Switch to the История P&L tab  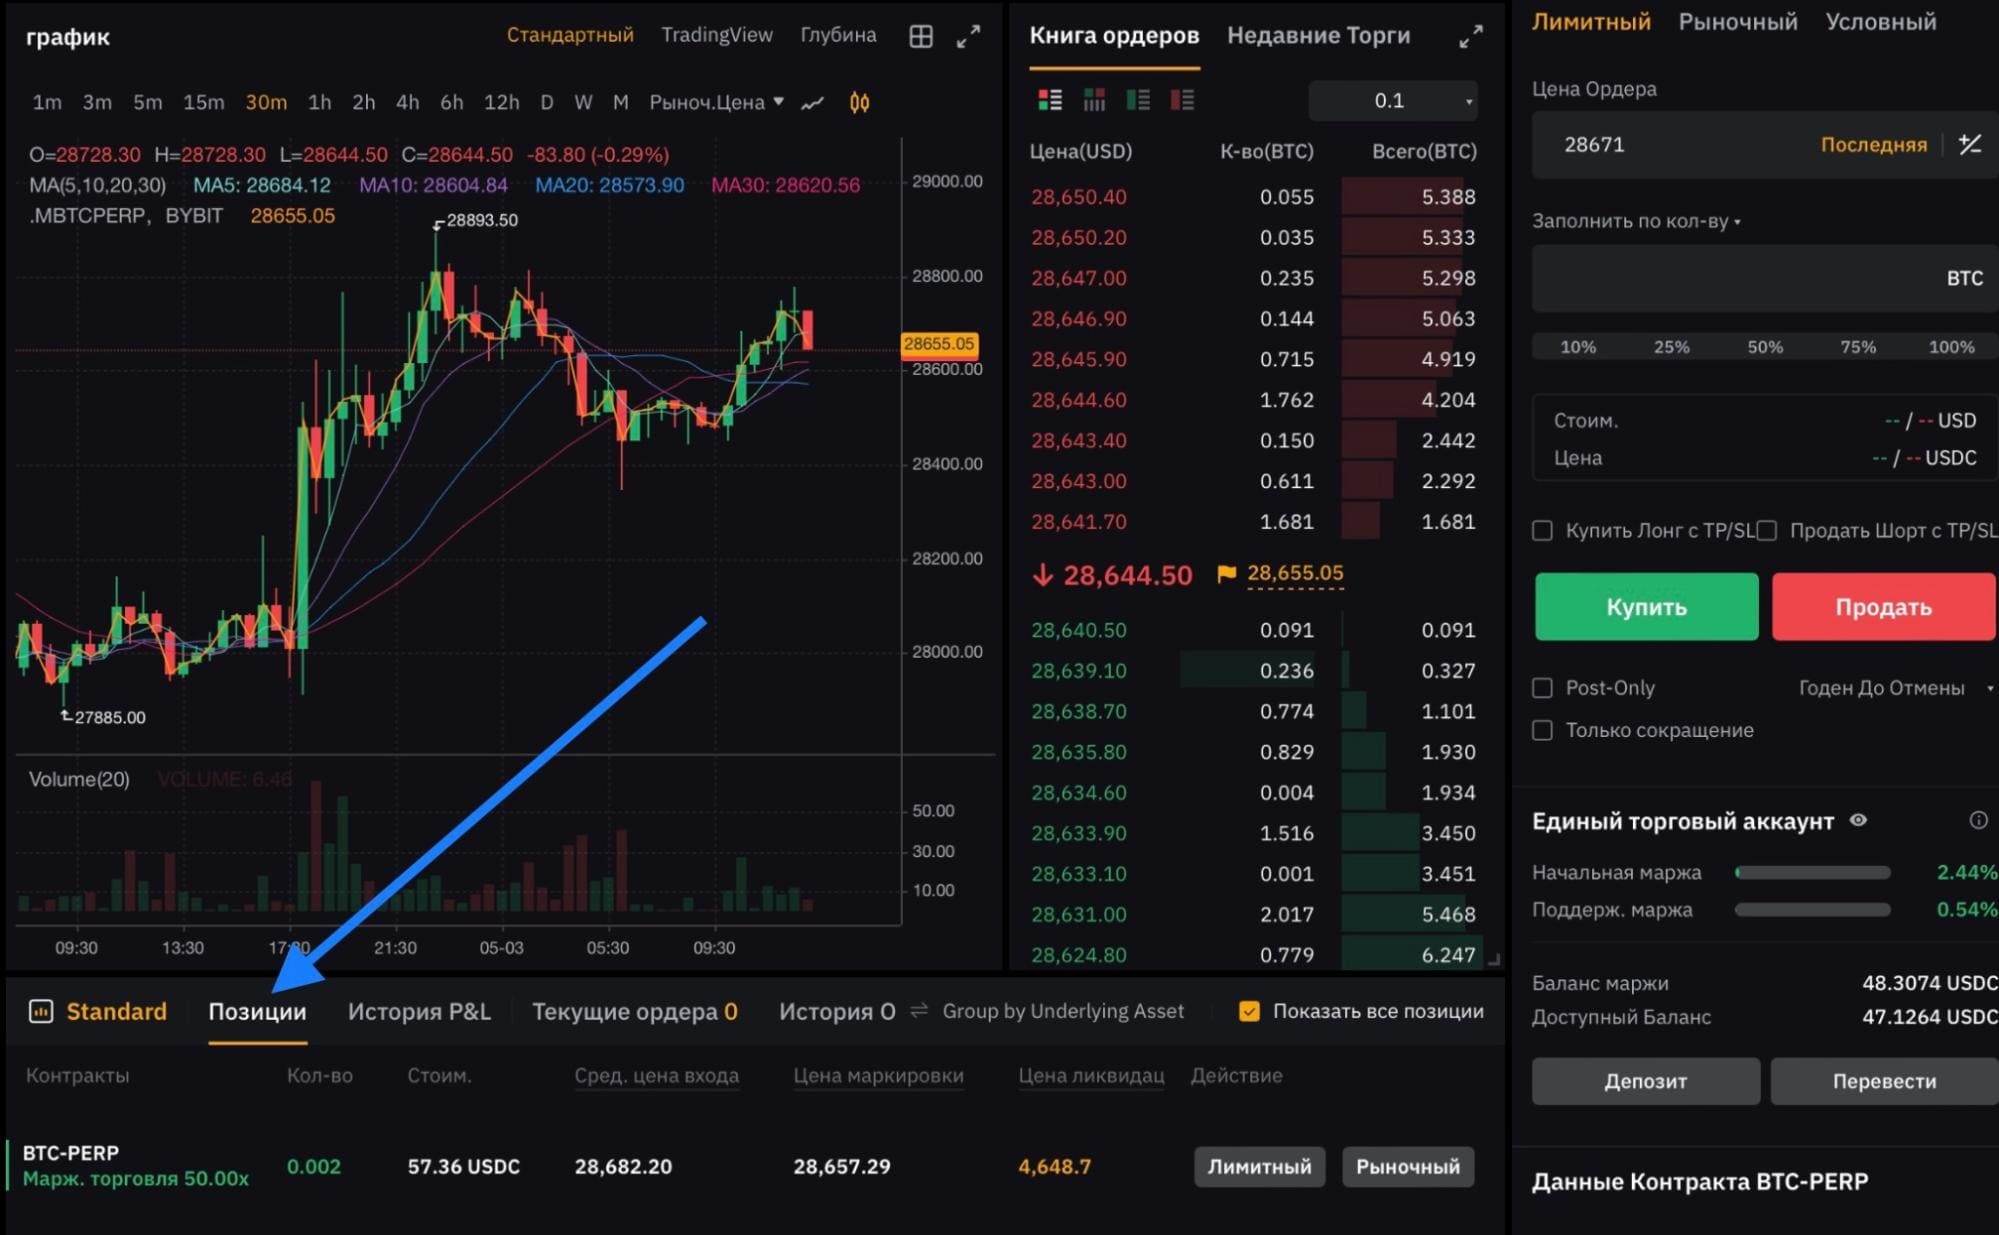tap(419, 1011)
